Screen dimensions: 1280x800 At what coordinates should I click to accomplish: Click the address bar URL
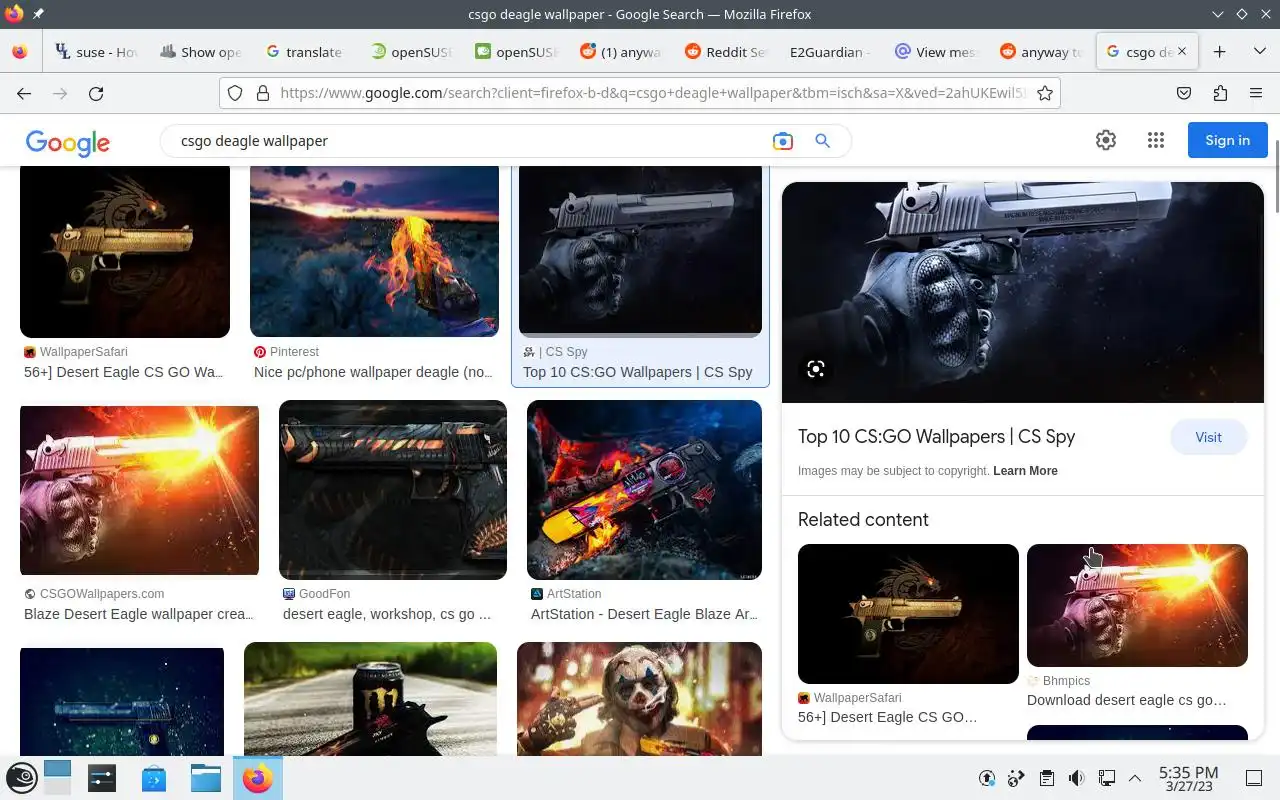tap(654, 93)
